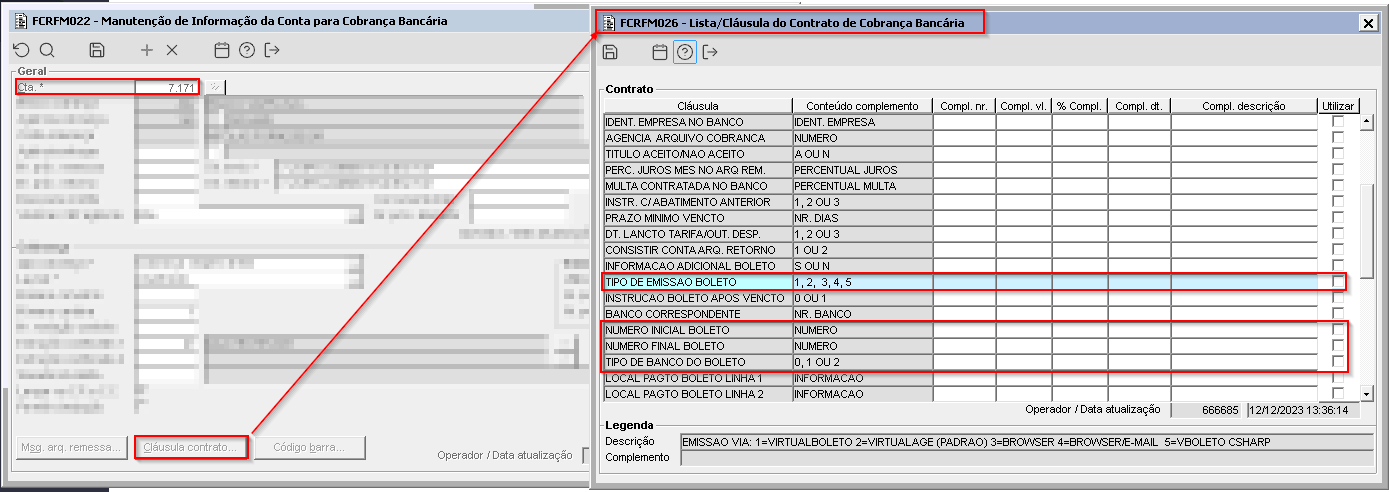1389x492 pixels.
Task: Click the Cta. input field with 7.171
Action: pos(167,88)
